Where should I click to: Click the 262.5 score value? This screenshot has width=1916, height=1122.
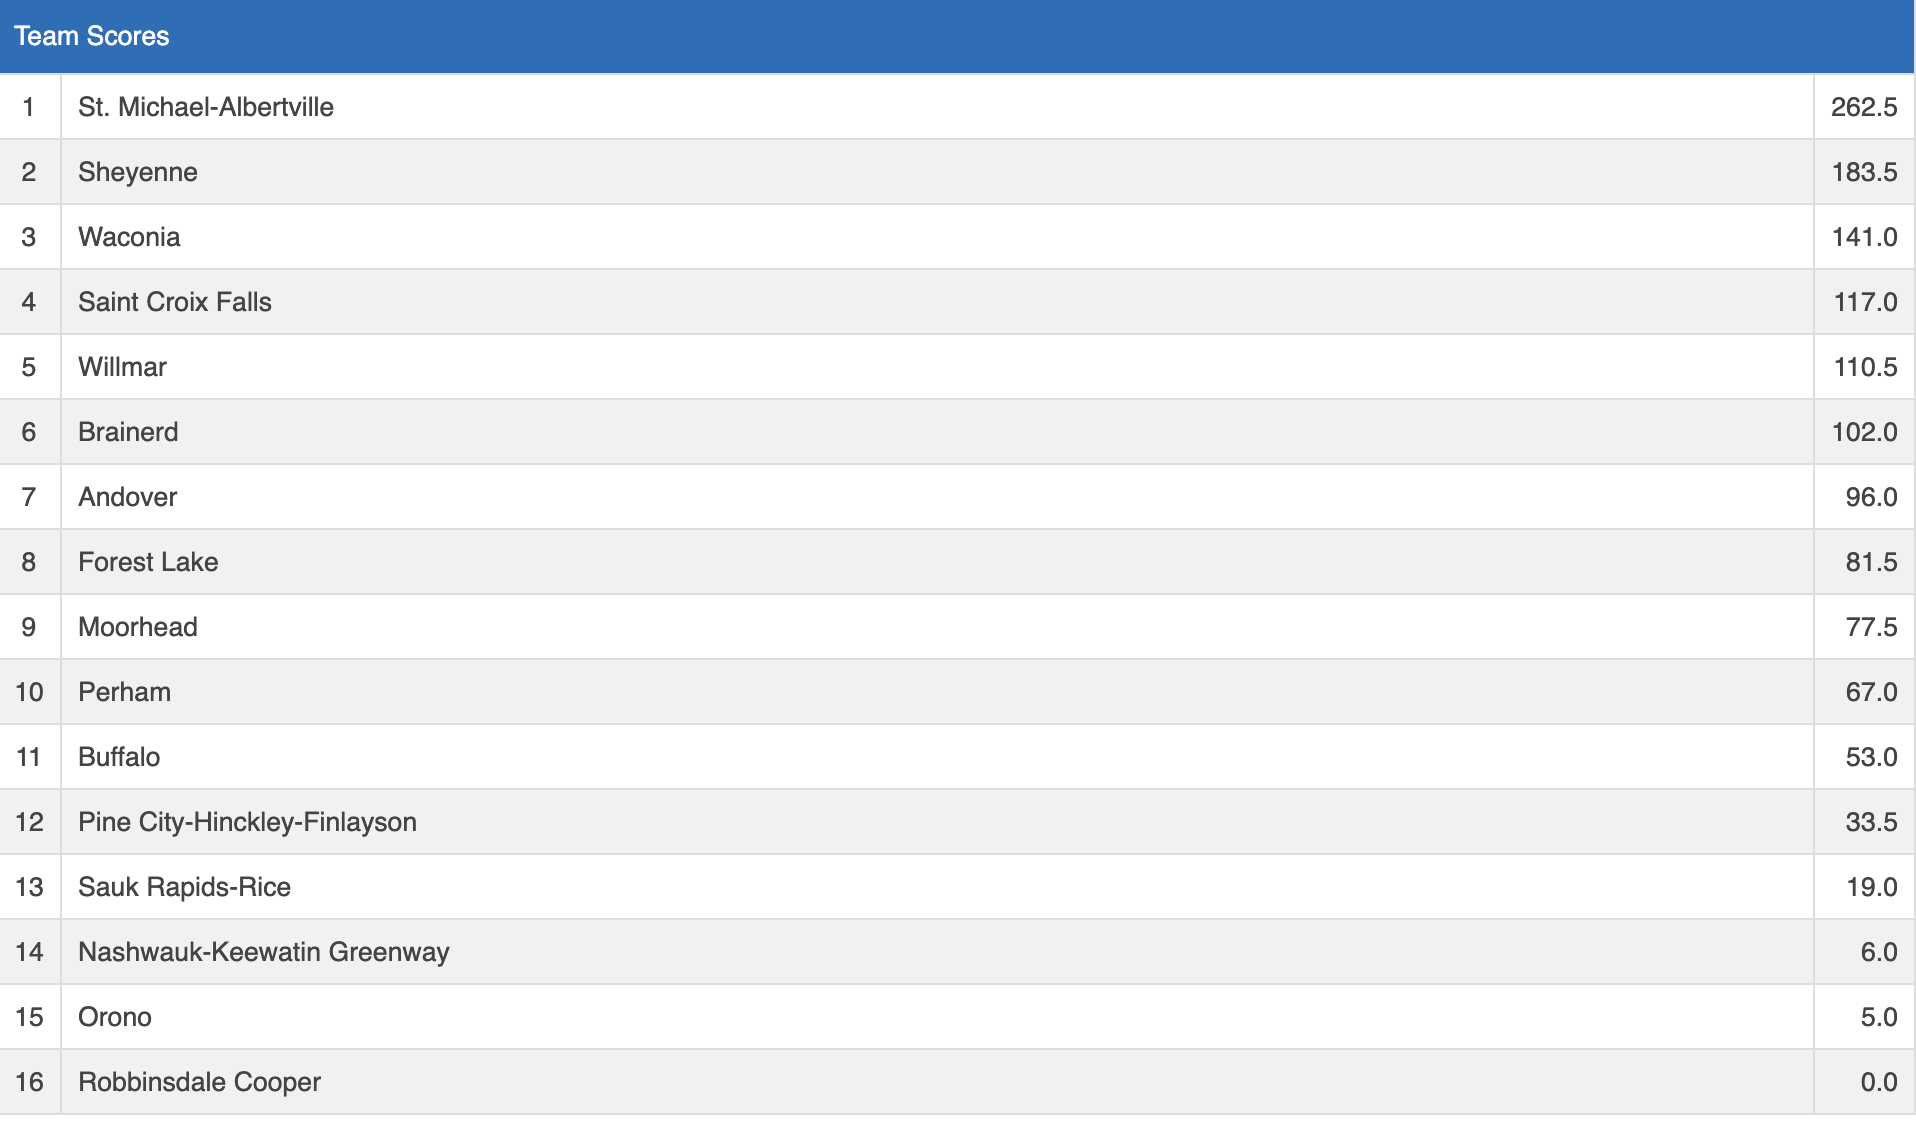pos(1863,107)
